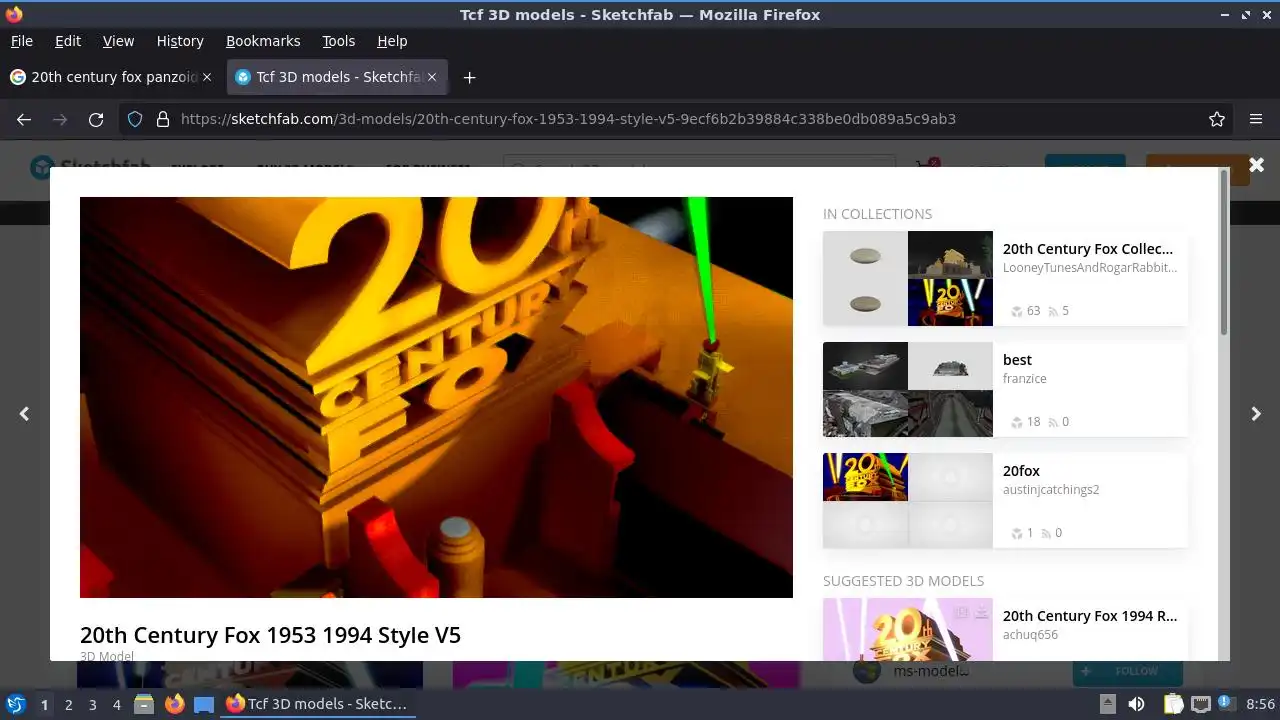Open the Edit menu
This screenshot has width=1280, height=720.
68,41
